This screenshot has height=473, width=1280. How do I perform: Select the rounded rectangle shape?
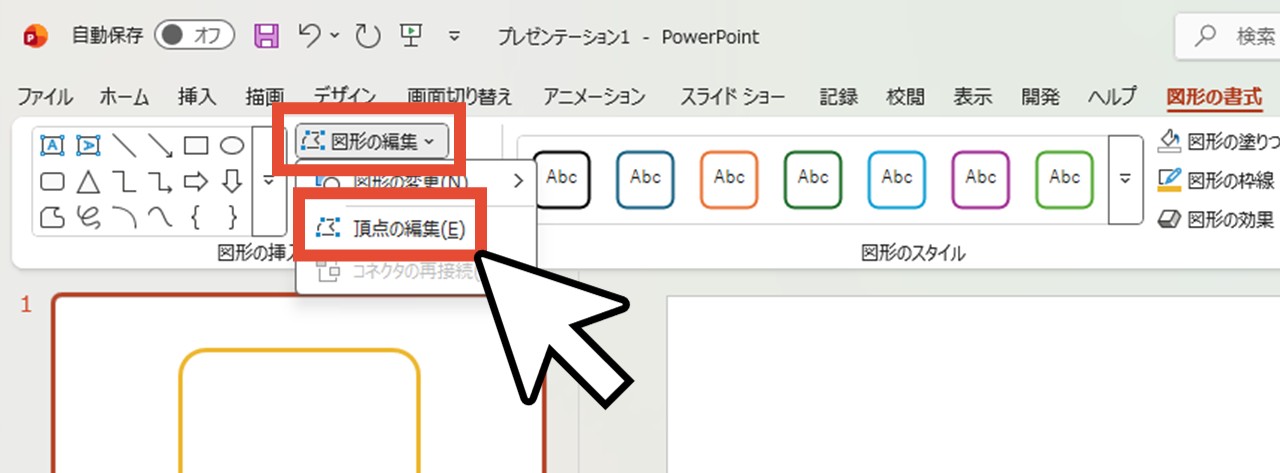pos(52,181)
